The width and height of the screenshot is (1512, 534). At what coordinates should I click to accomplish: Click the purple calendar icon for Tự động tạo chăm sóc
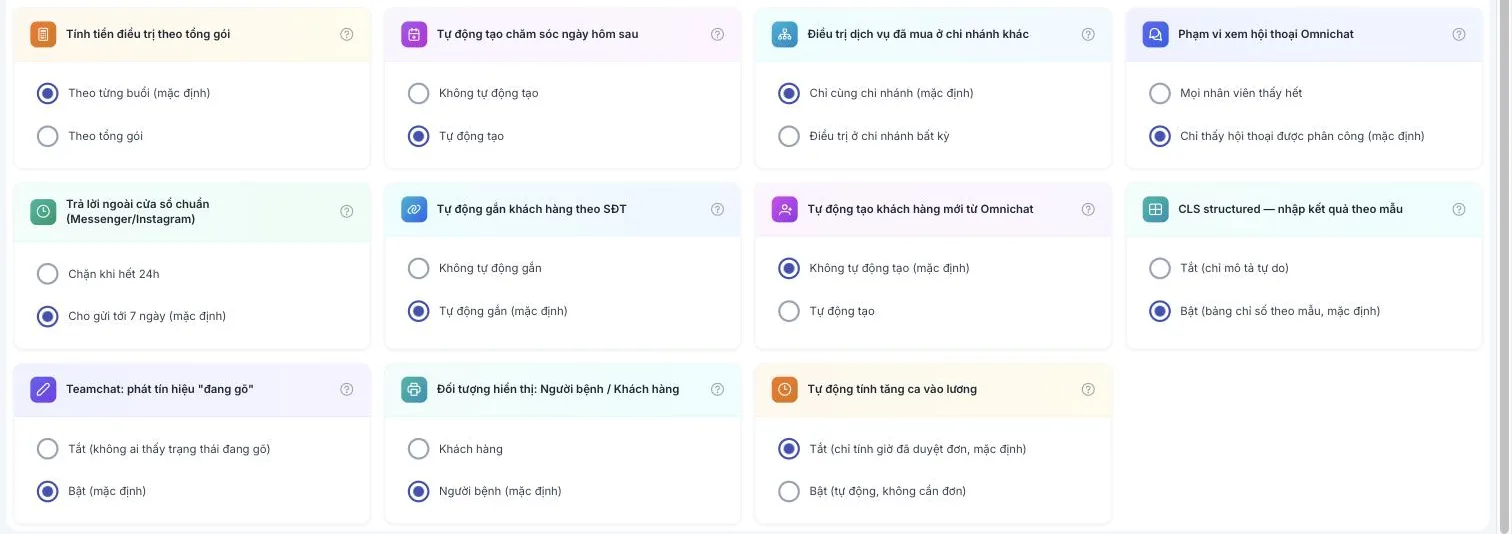click(414, 34)
